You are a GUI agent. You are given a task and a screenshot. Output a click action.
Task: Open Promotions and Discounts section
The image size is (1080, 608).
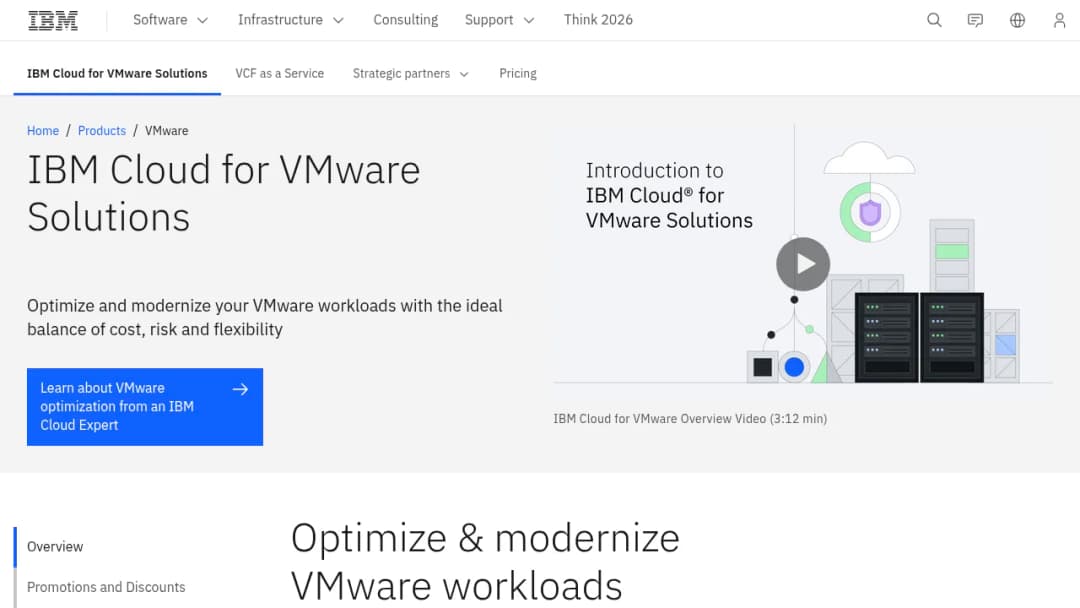(x=106, y=587)
